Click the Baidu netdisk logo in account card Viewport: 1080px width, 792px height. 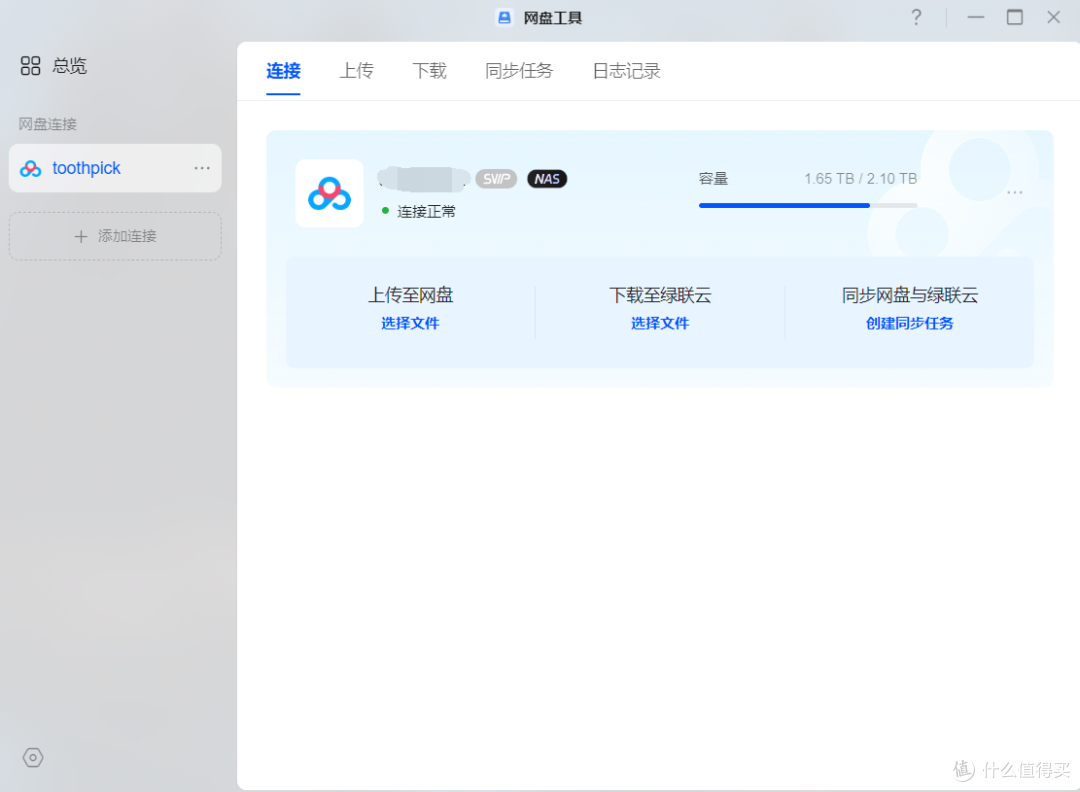[329, 194]
